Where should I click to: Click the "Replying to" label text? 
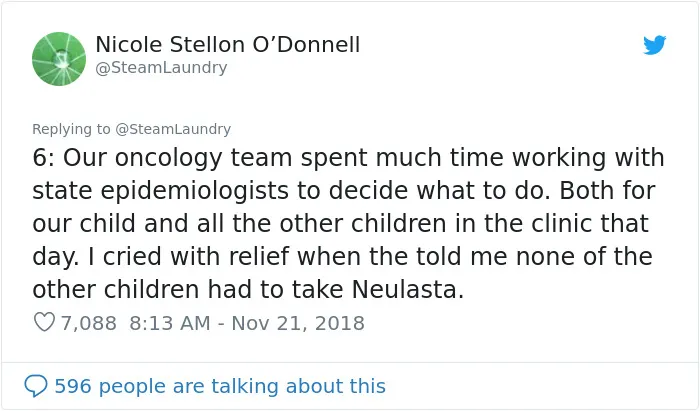point(71,129)
